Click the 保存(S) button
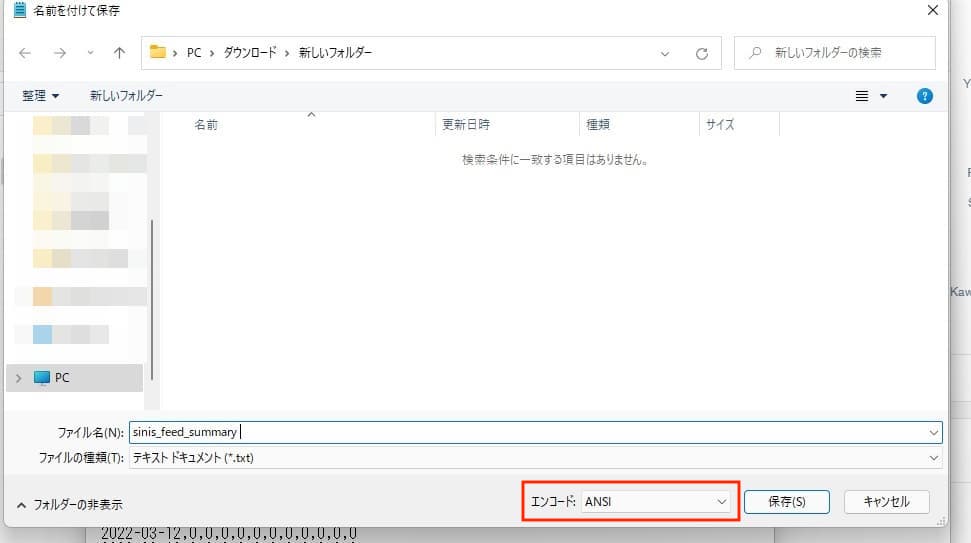The image size is (971, 543). click(786, 502)
